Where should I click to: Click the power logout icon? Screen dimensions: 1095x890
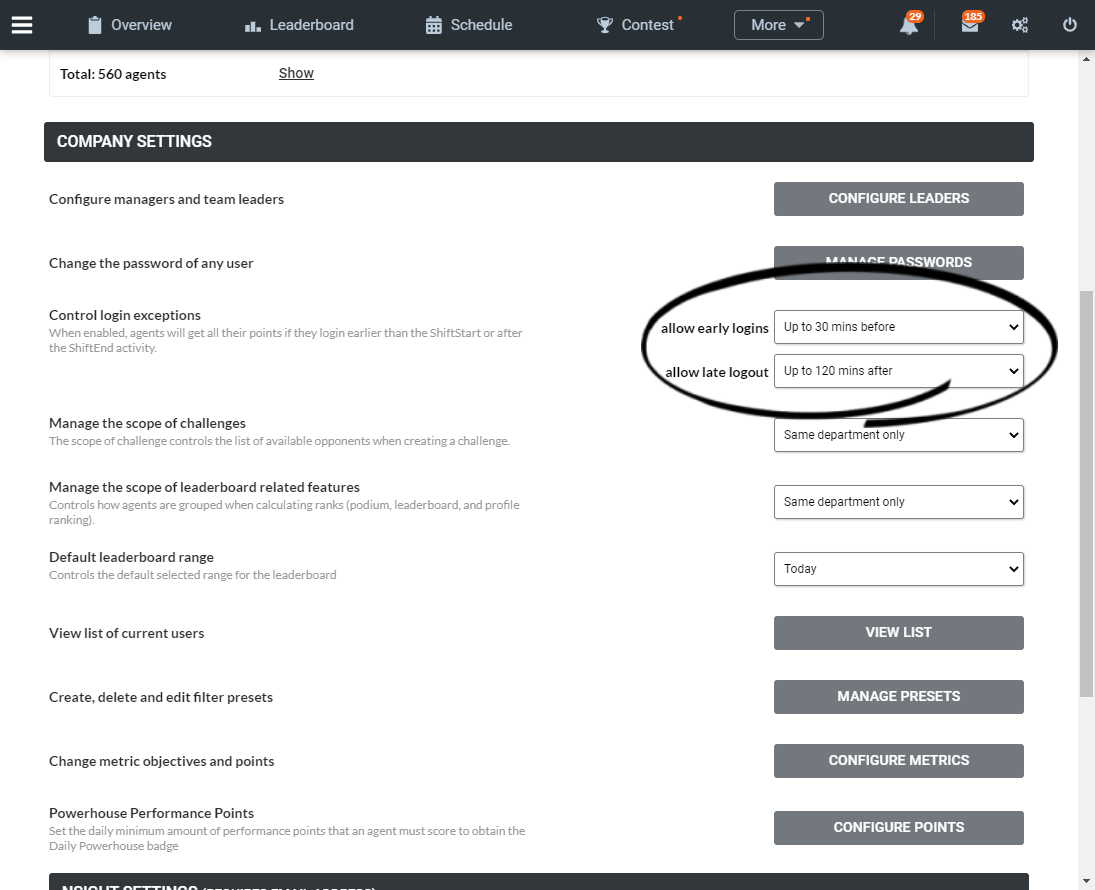tap(1069, 25)
